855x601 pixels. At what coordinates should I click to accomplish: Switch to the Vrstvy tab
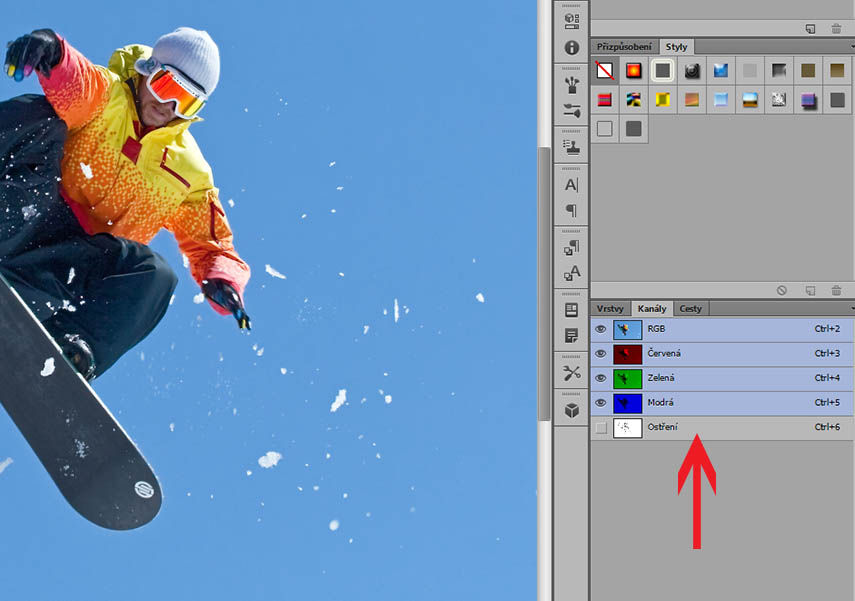(610, 309)
